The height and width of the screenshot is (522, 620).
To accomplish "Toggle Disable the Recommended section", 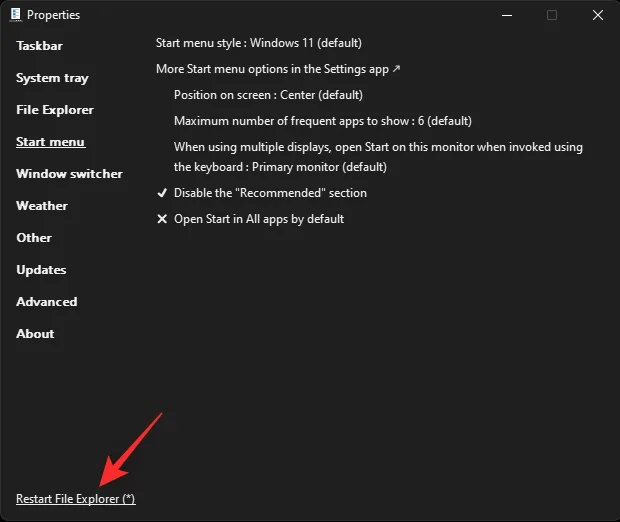I will tap(270, 193).
